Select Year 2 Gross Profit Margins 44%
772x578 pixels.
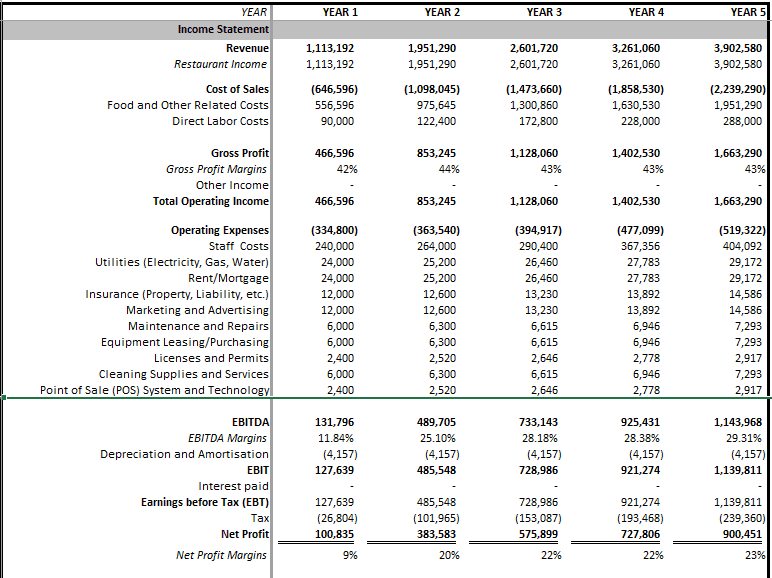[441, 169]
